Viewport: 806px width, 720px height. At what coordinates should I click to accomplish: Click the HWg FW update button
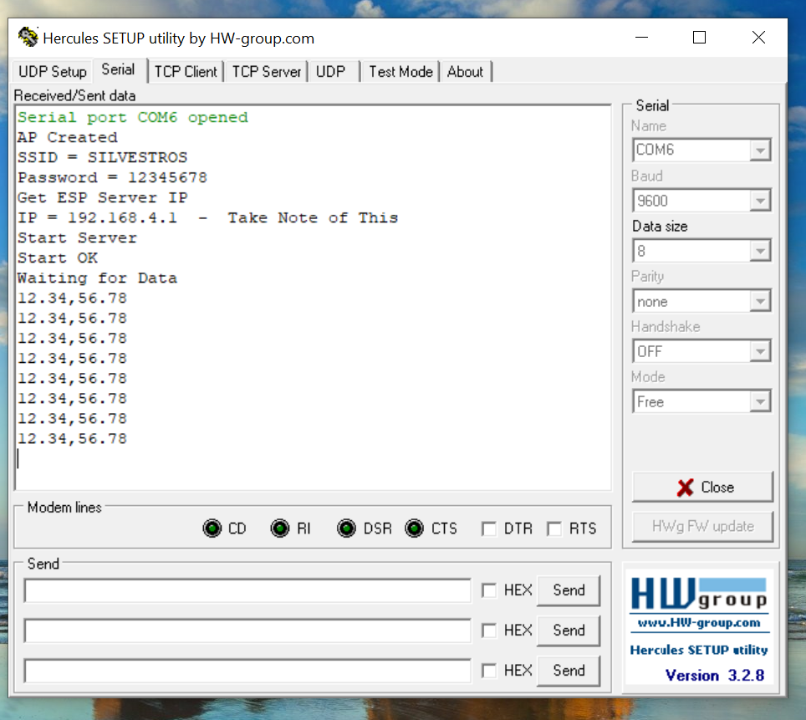point(702,526)
